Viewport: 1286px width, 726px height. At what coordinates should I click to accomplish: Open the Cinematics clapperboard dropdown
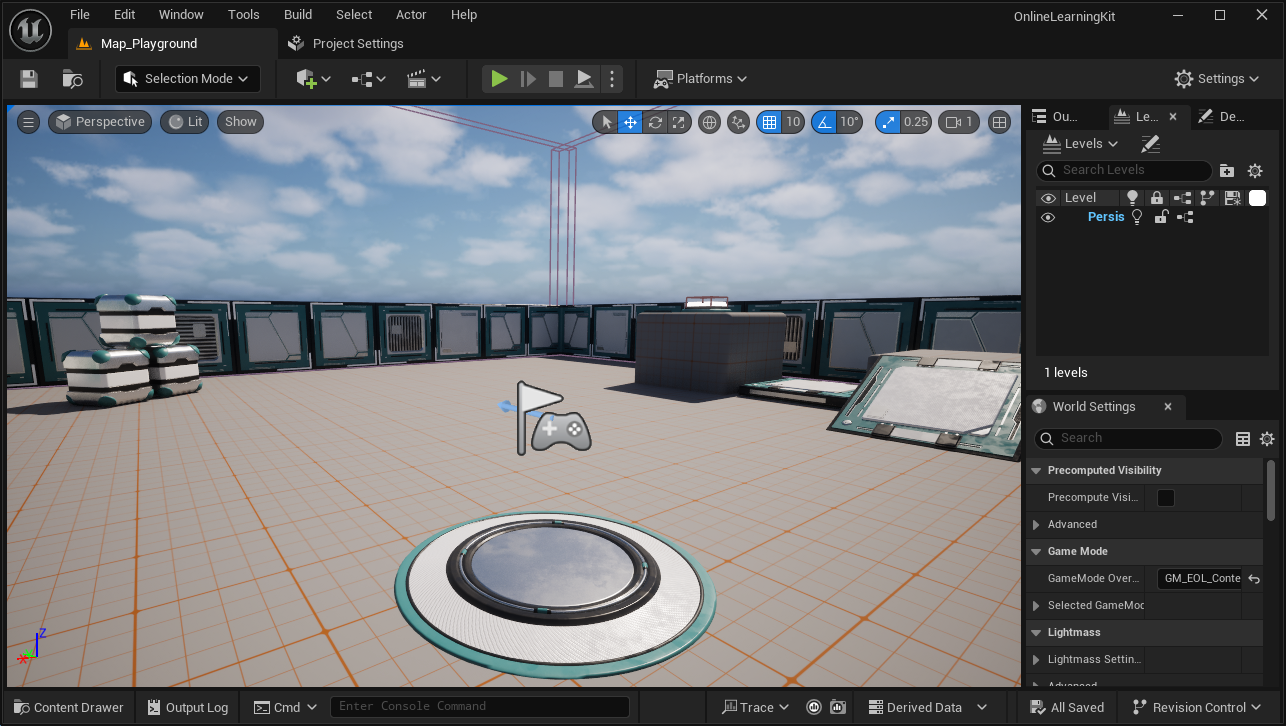(423, 79)
